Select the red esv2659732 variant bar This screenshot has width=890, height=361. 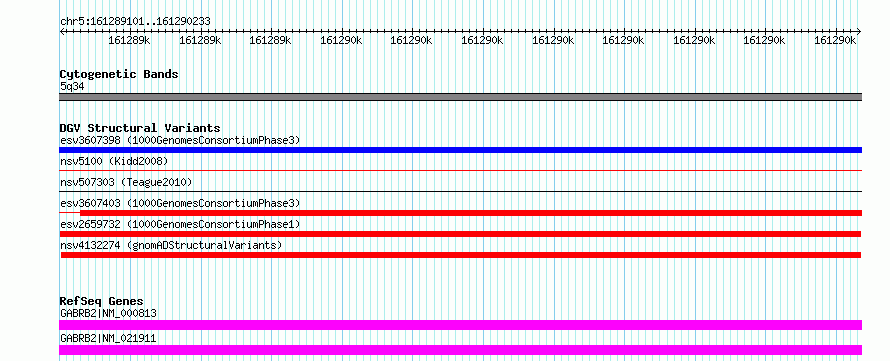(x=460, y=234)
